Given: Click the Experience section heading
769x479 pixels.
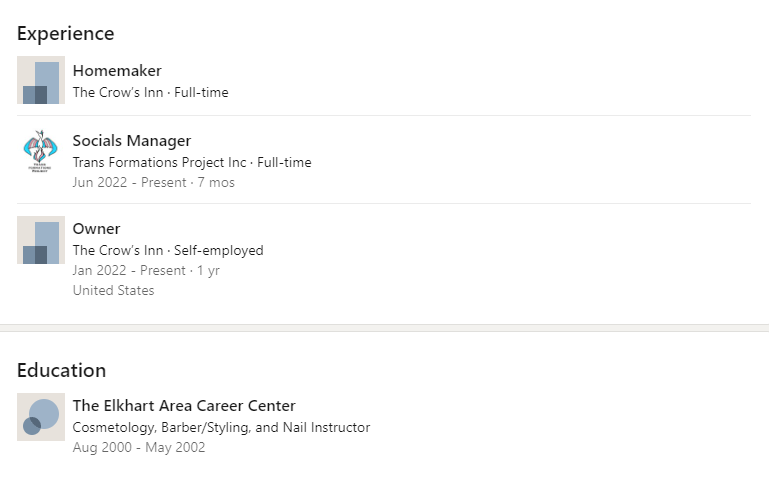Looking at the screenshot, I should (66, 34).
